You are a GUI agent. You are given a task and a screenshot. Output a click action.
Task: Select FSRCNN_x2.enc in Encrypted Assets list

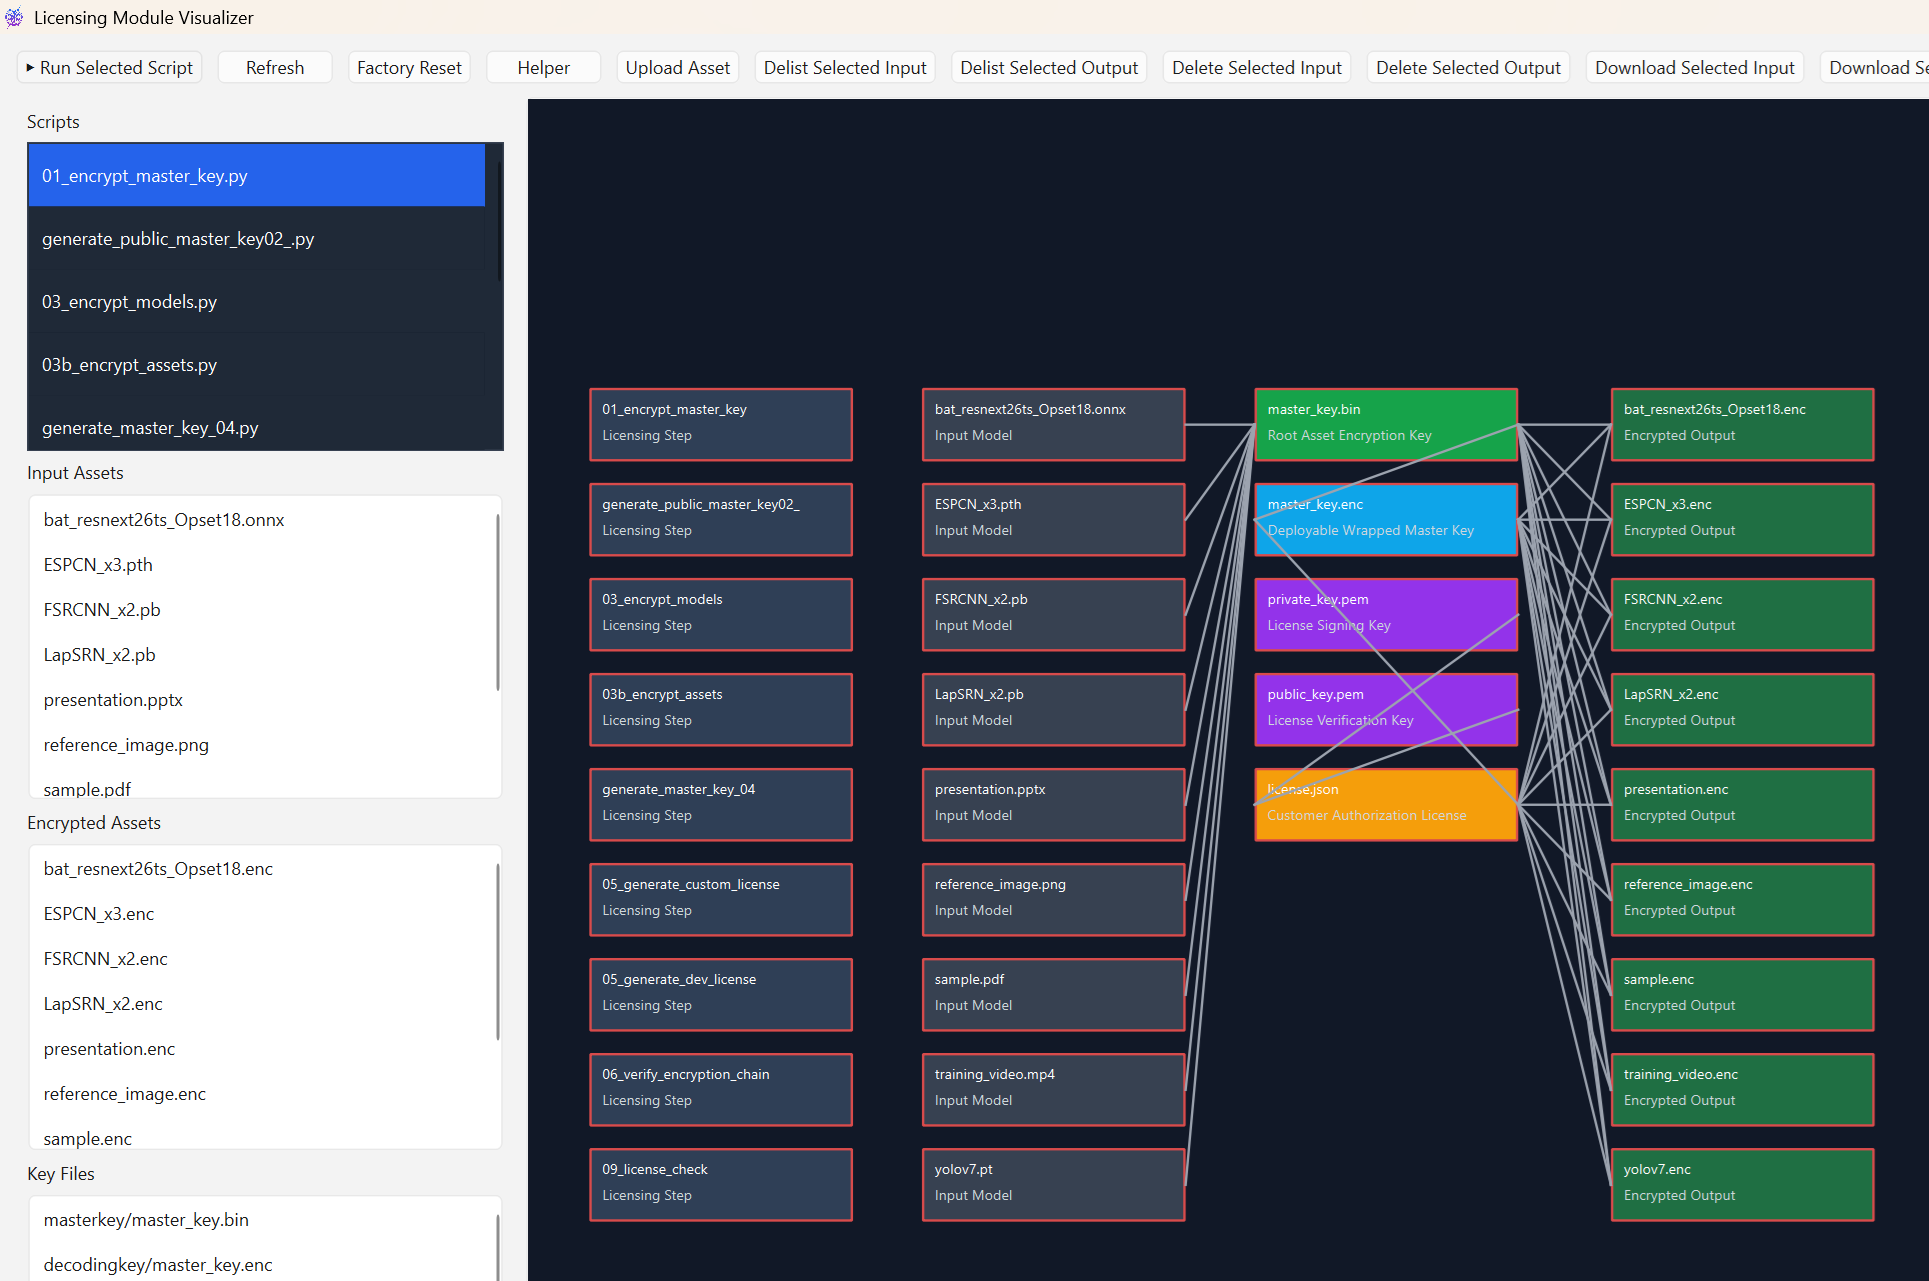tap(262, 958)
